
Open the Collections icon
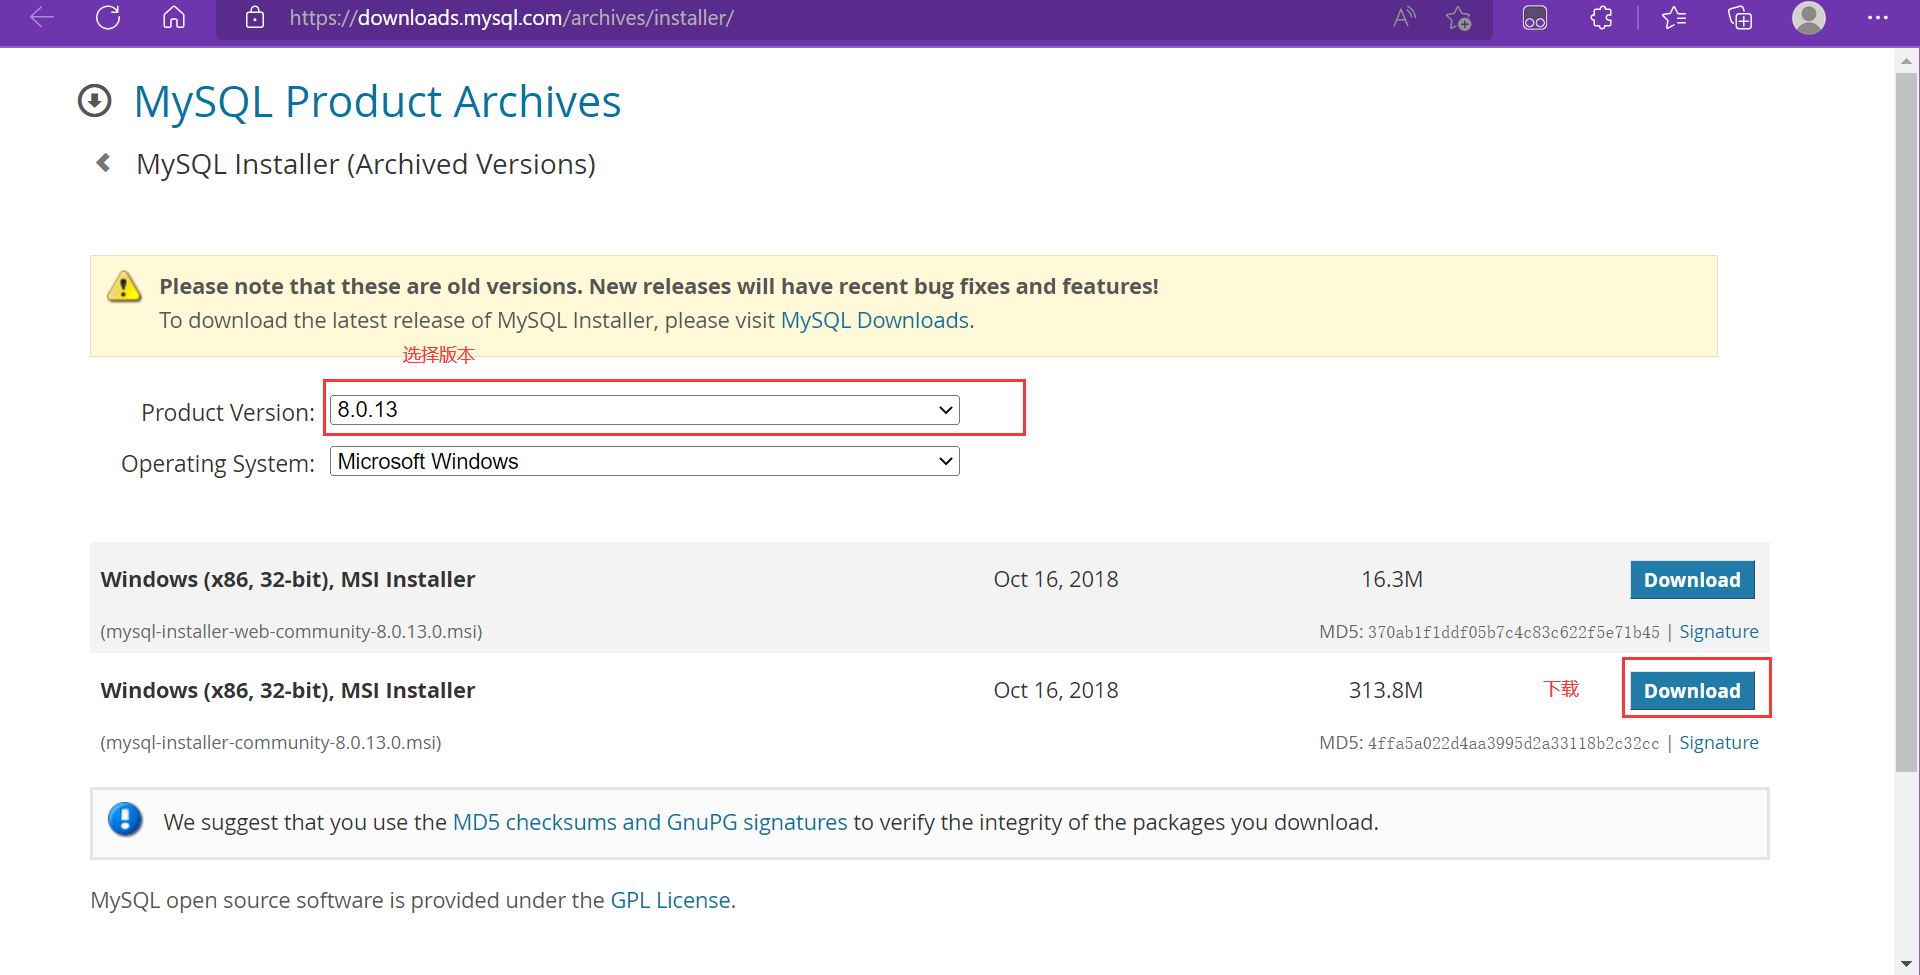pyautogui.click(x=1740, y=18)
